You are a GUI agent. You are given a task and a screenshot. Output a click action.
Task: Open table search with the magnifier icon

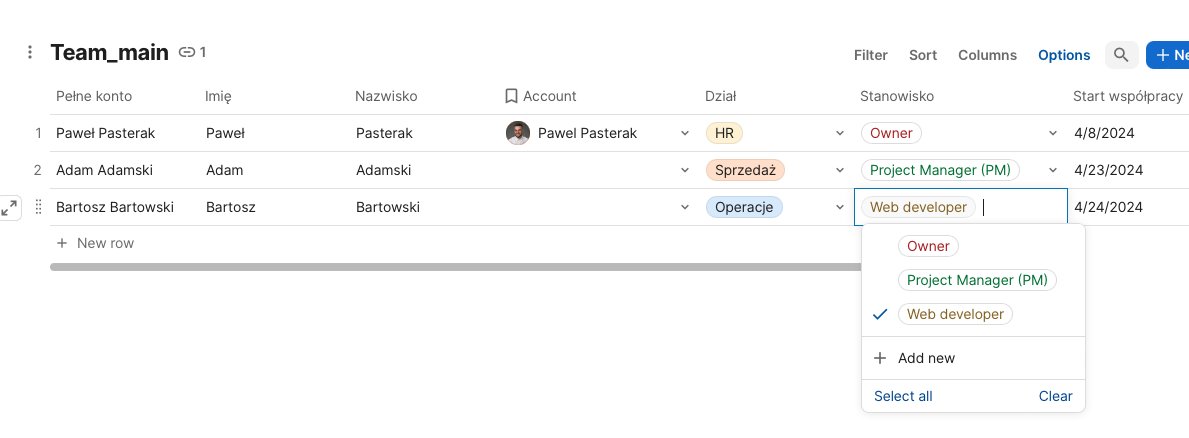[x=1121, y=55]
